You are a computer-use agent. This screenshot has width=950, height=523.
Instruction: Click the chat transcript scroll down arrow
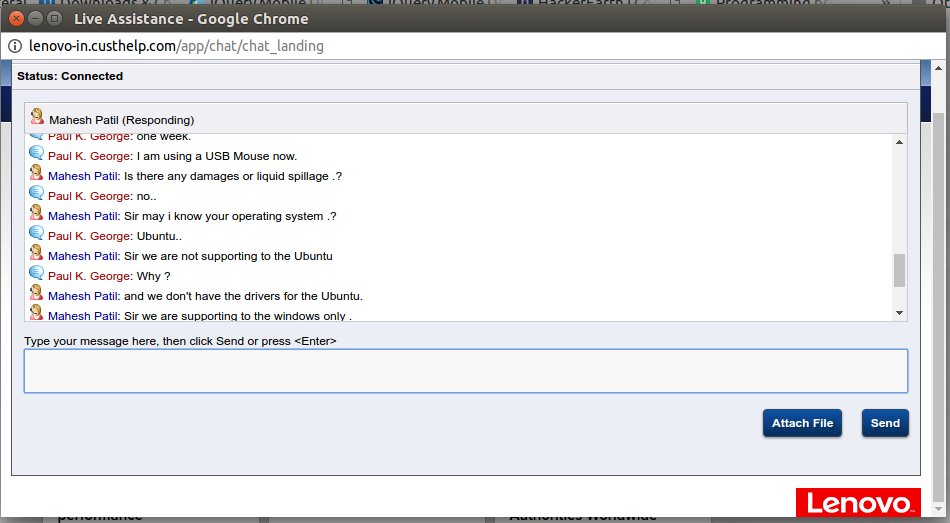(899, 313)
